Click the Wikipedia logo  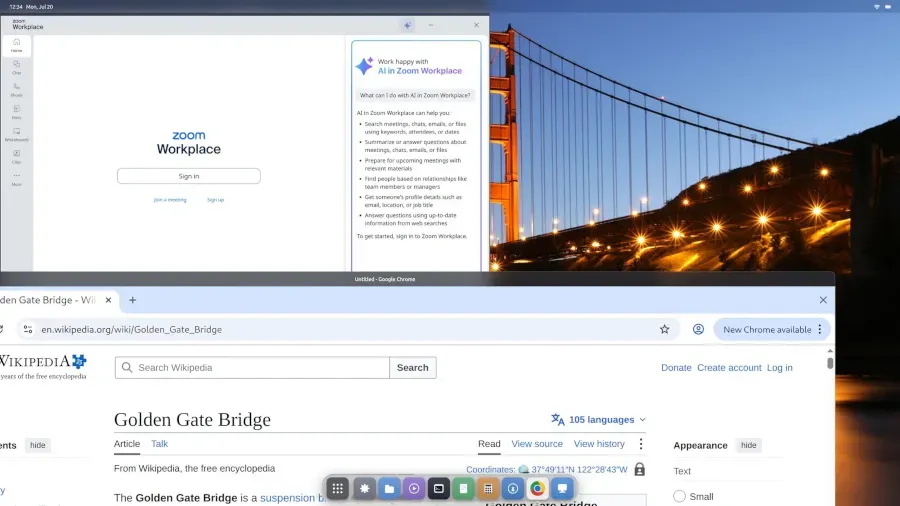click(43, 367)
